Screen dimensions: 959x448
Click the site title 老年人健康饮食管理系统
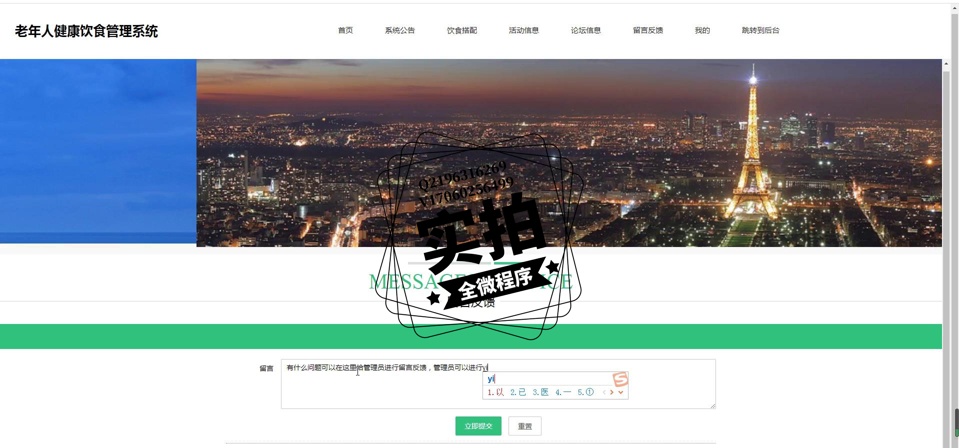(x=86, y=31)
